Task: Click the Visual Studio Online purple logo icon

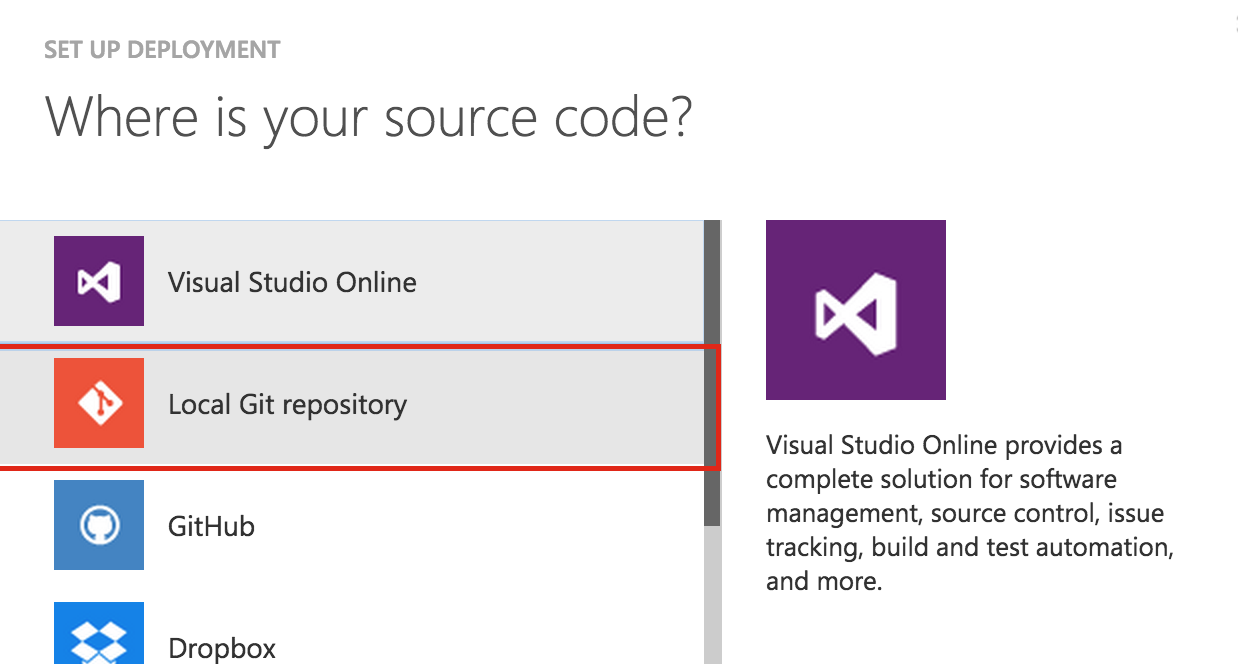Action: click(98, 281)
